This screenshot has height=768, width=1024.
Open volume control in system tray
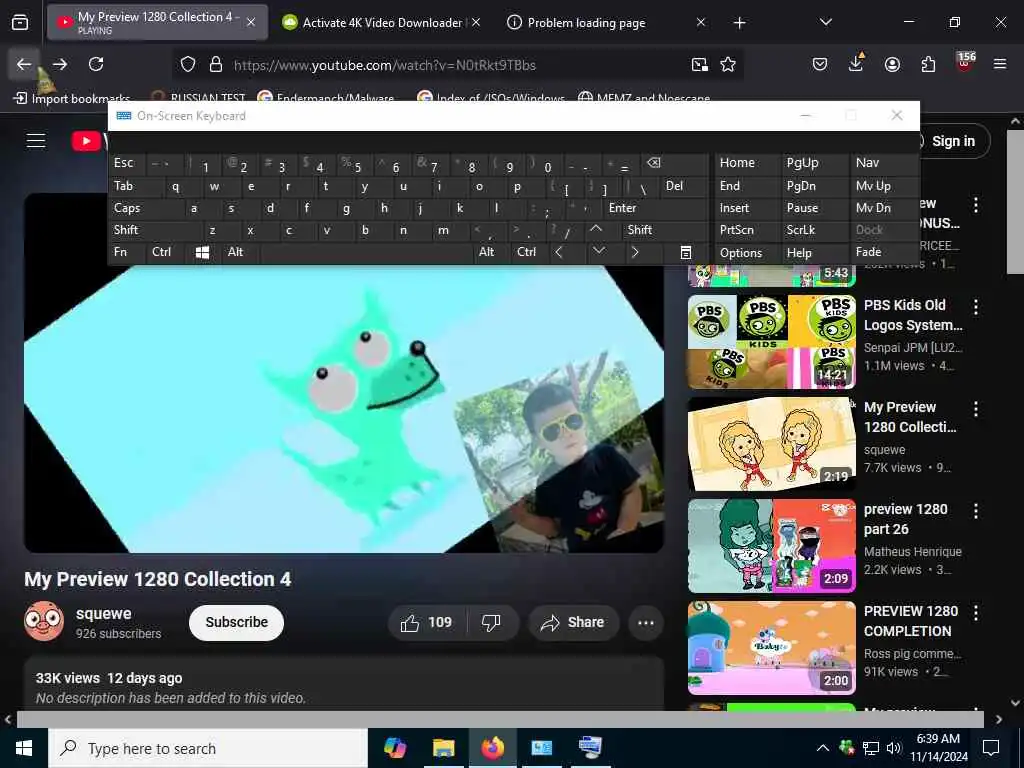[x=894, y=748]
